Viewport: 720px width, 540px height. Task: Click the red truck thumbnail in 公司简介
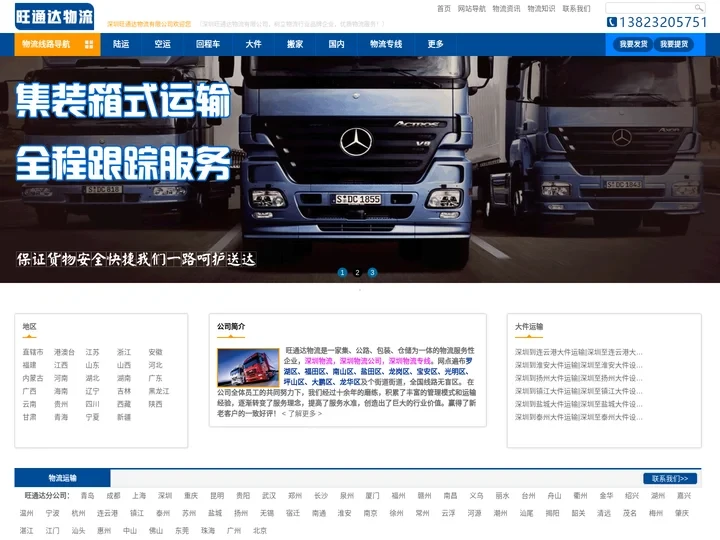[x=248, y=367]
